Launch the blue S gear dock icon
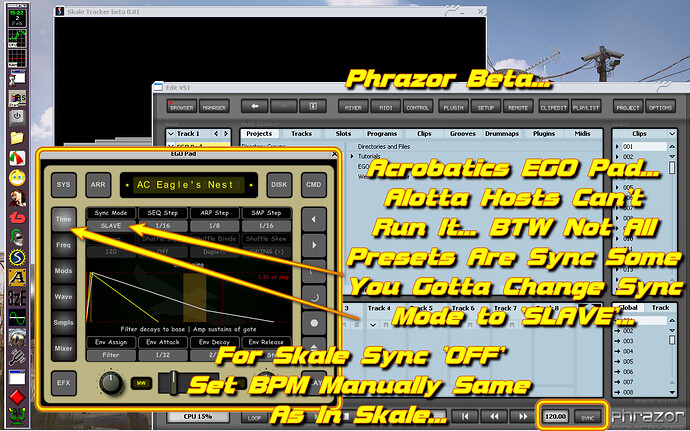 pos(17,258)
